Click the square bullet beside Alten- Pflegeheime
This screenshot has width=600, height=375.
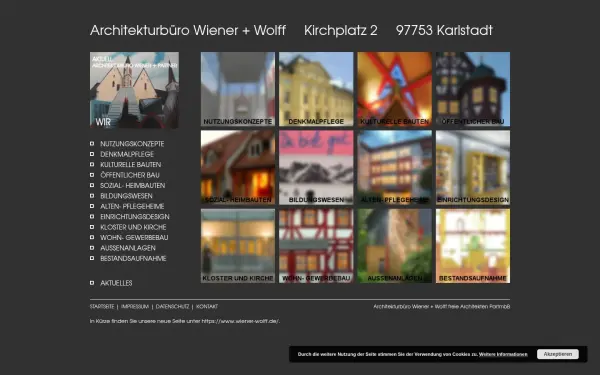(92, 206)
